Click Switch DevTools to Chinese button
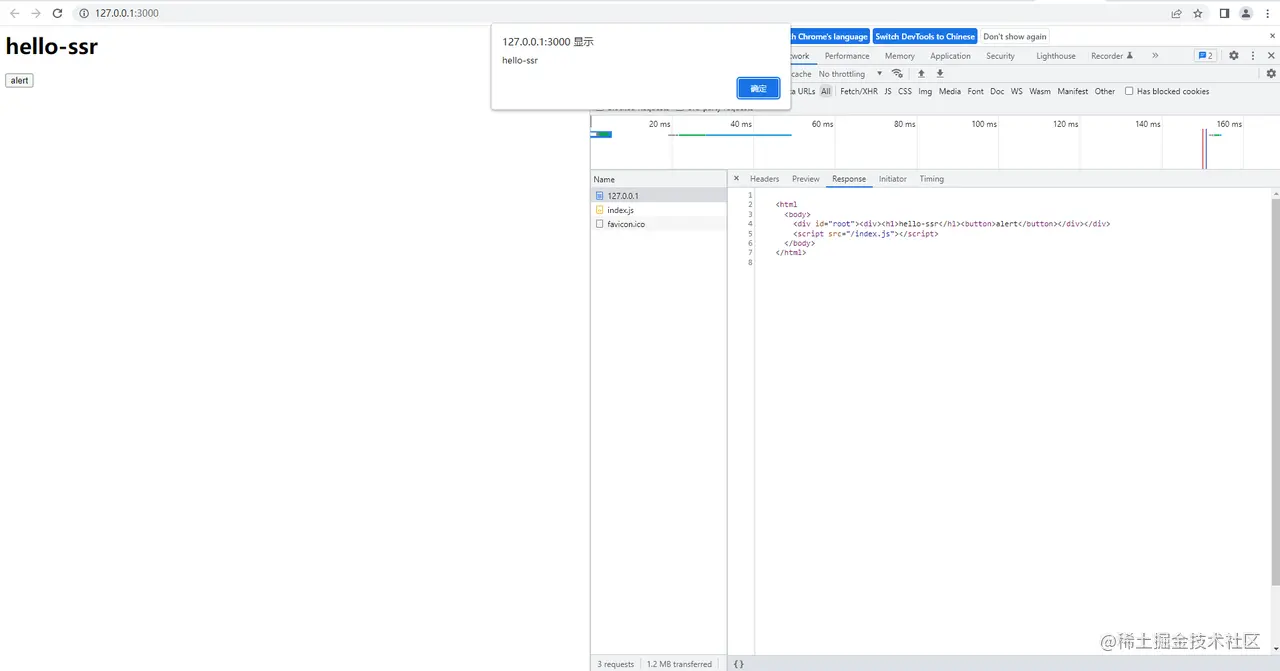The width and height of the screenshot is (1280, 671). pos(925,36)
